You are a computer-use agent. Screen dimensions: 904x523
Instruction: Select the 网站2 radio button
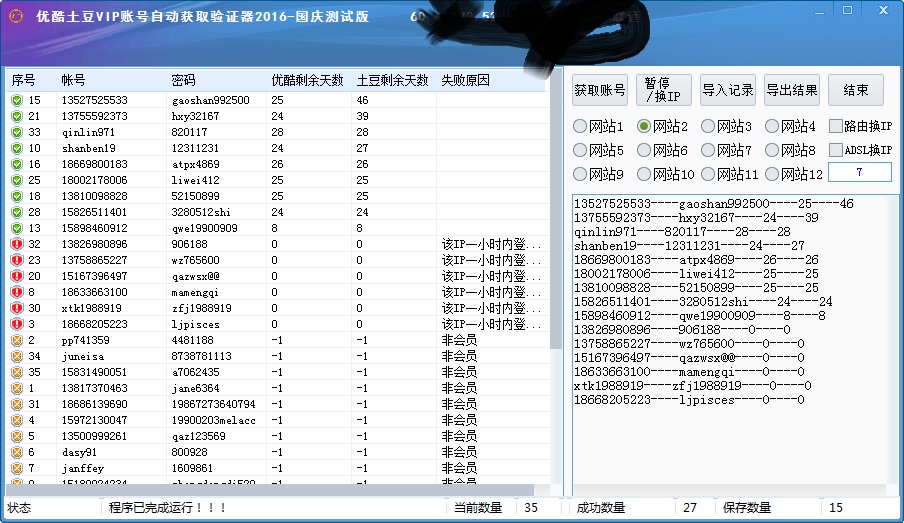coord(644,126)
